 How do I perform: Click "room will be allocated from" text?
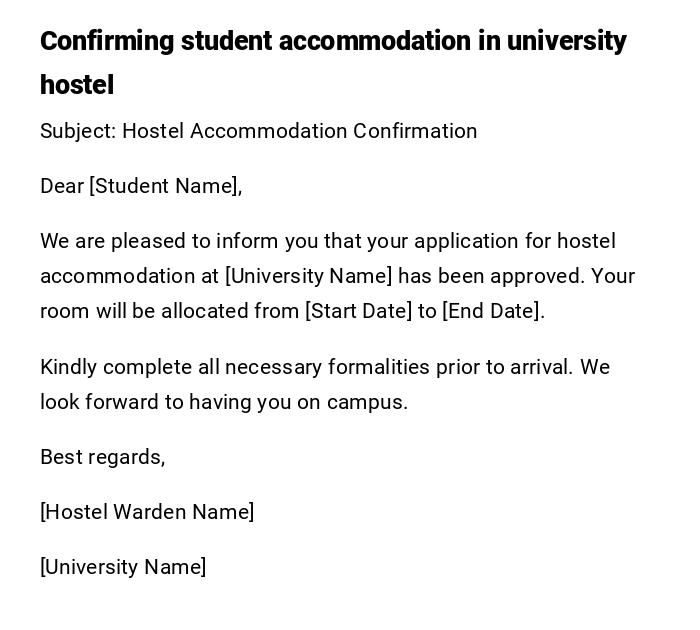(x=169, y=311)
